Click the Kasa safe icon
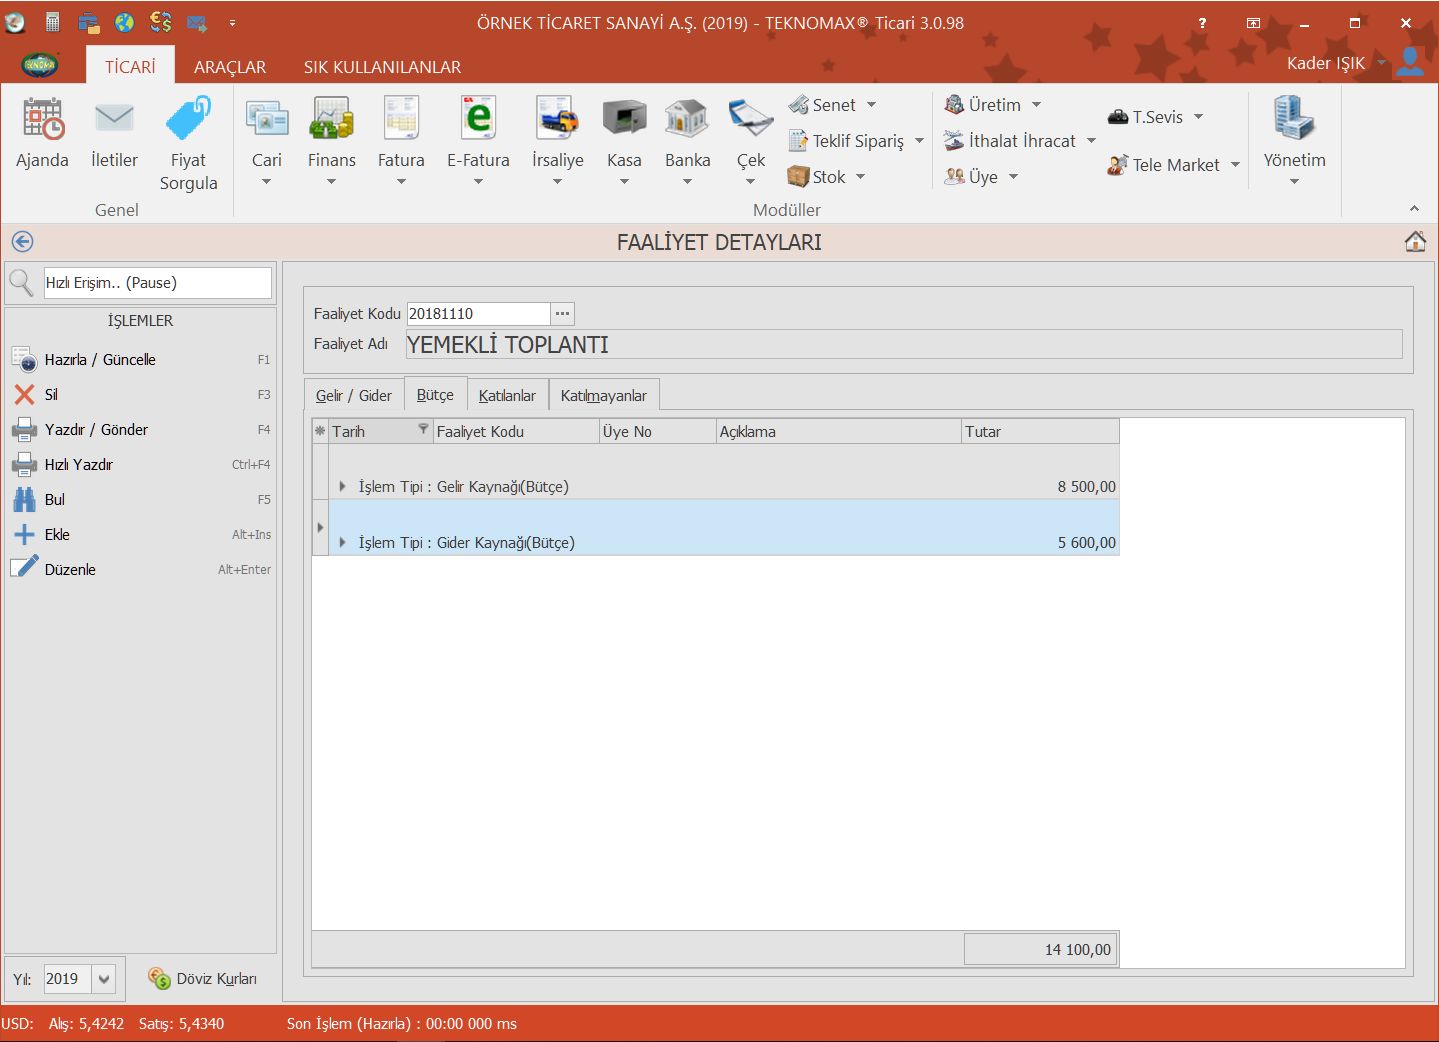This screenshot has height=1042, width=1439. (x=624, y=120)
